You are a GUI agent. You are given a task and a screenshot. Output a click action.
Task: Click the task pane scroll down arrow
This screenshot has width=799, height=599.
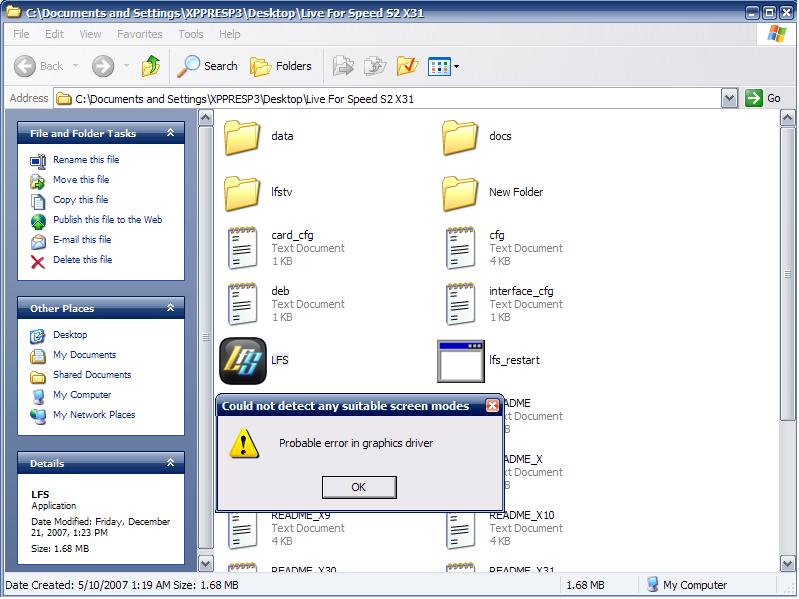205,563
